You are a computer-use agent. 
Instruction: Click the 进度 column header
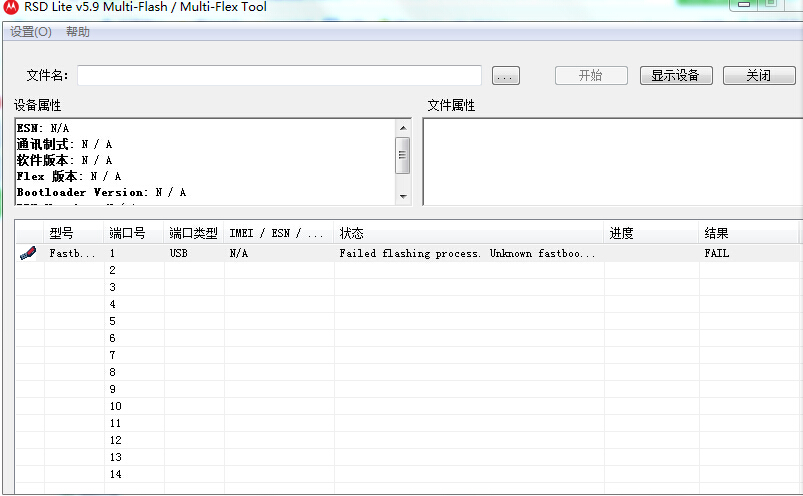click(x=651, y=233)
